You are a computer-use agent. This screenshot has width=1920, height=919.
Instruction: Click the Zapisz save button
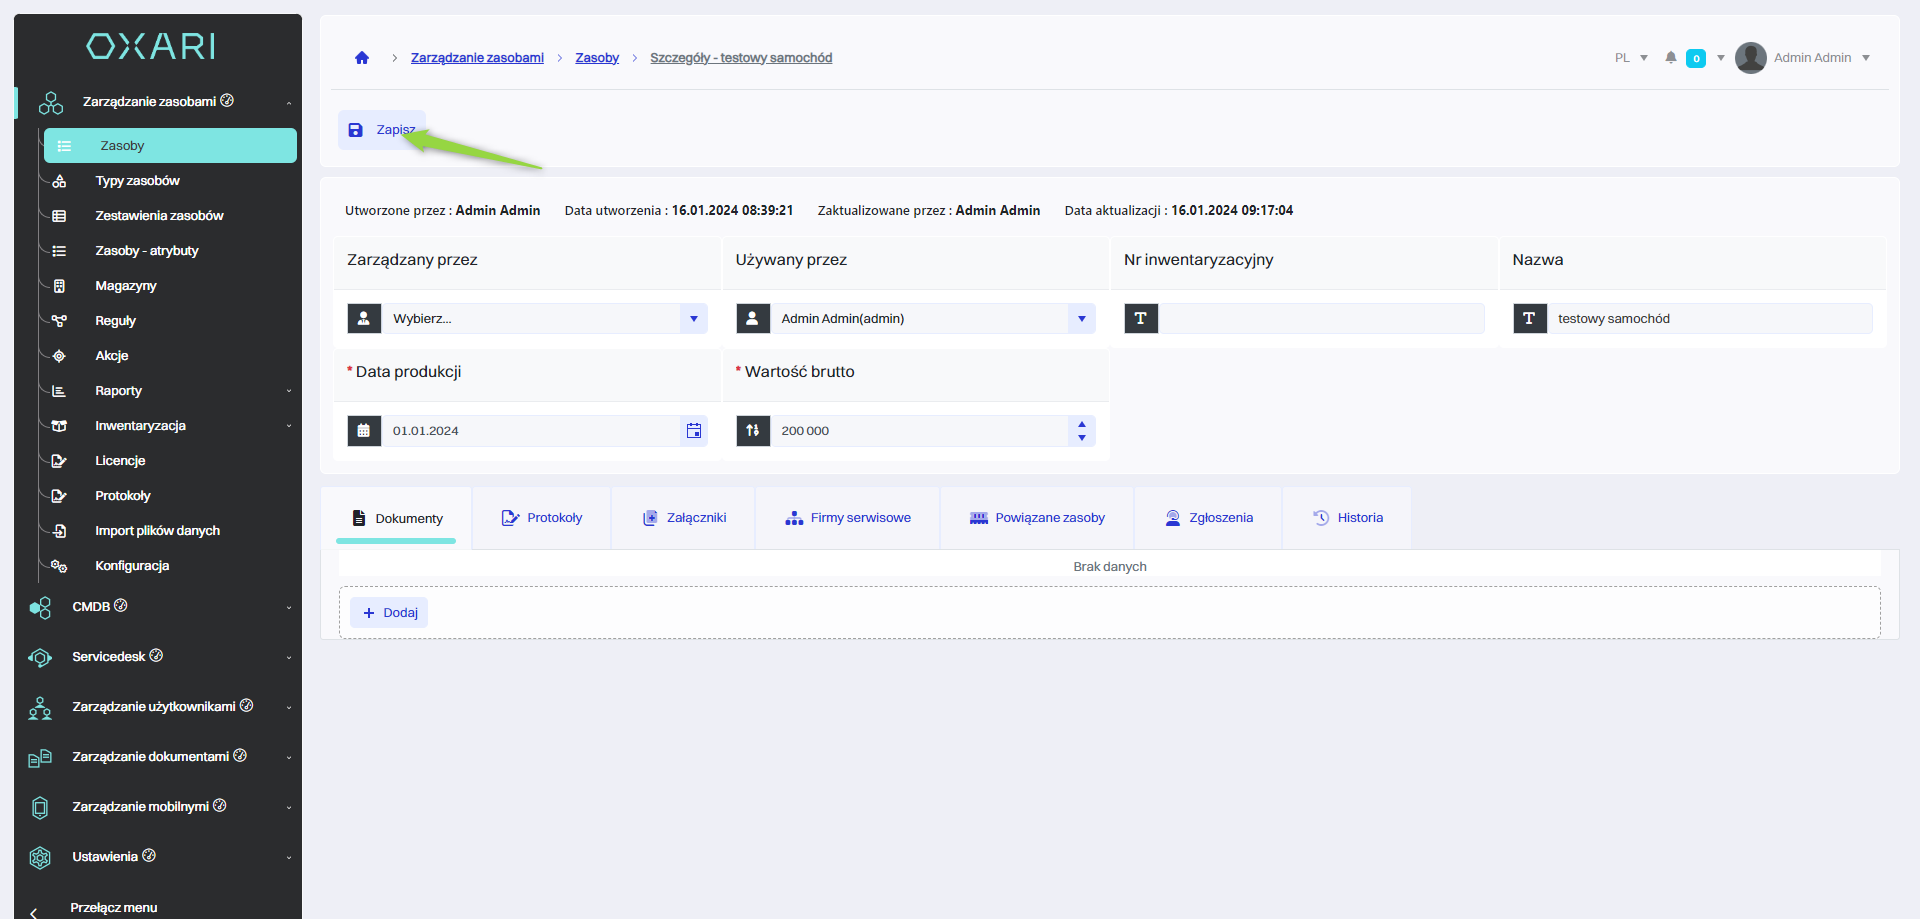[x=382, y=130]
